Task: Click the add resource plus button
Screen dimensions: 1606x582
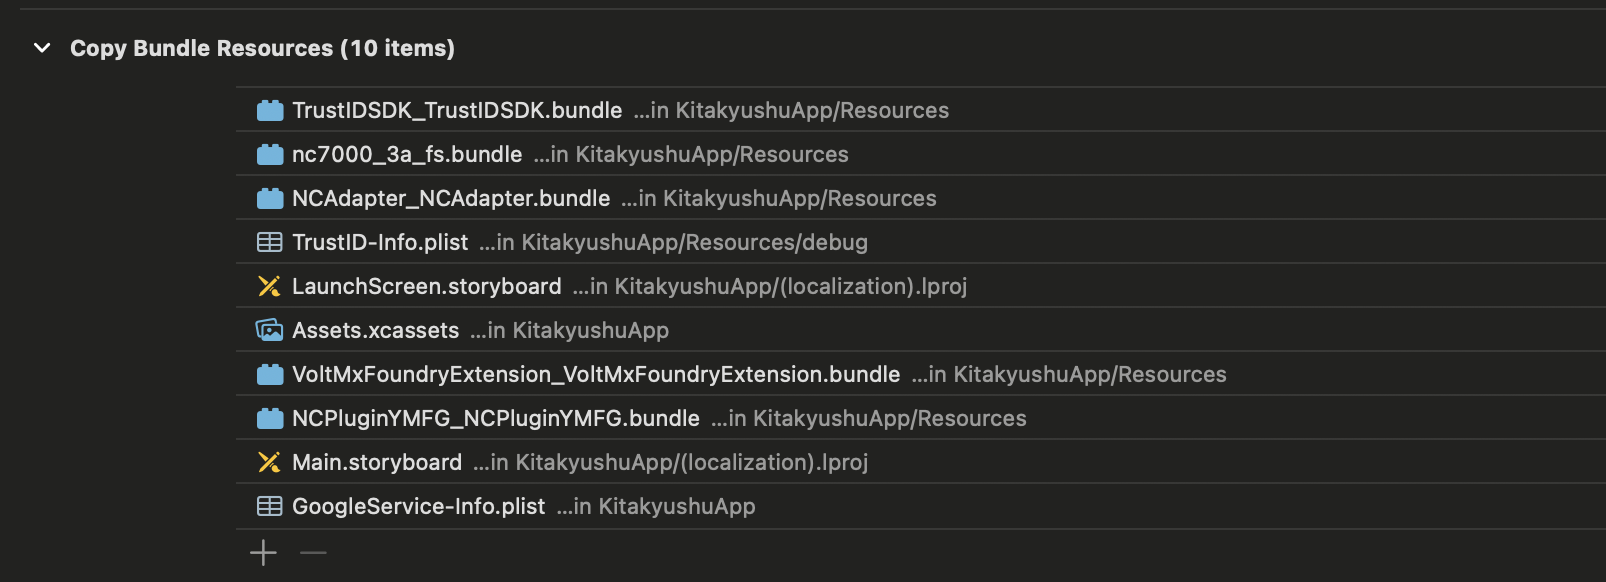Action: coord(262,552)
